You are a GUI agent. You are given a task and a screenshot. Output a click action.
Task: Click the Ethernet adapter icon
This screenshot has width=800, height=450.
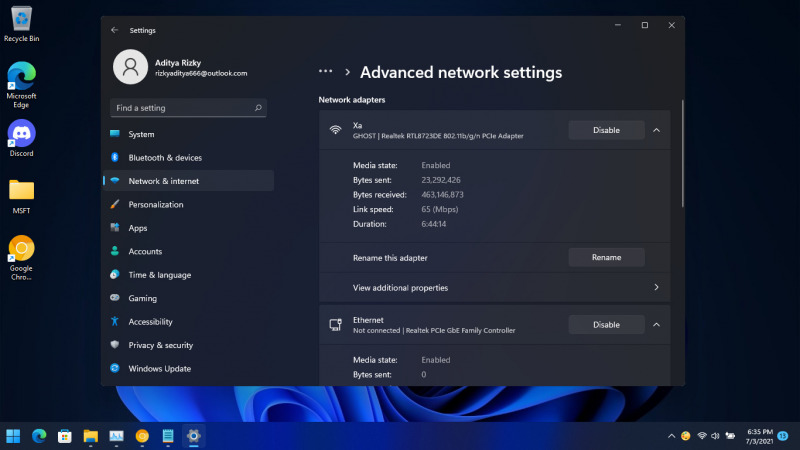coord(335,324)
